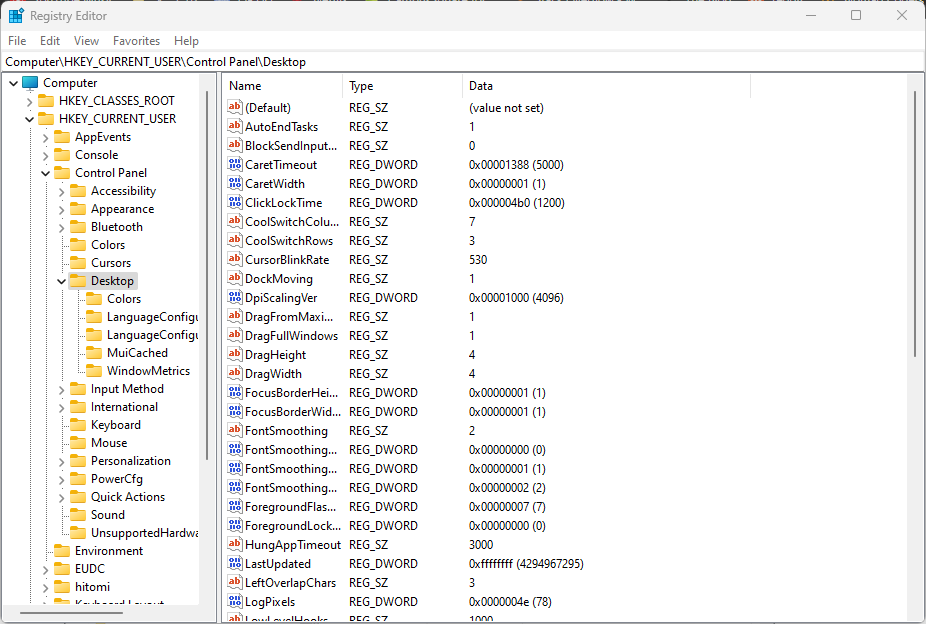Image resolution: width=926 pixels, height=624 pixels.
Task: Expand the AppEvents key
Action: [x=45, y=138]
